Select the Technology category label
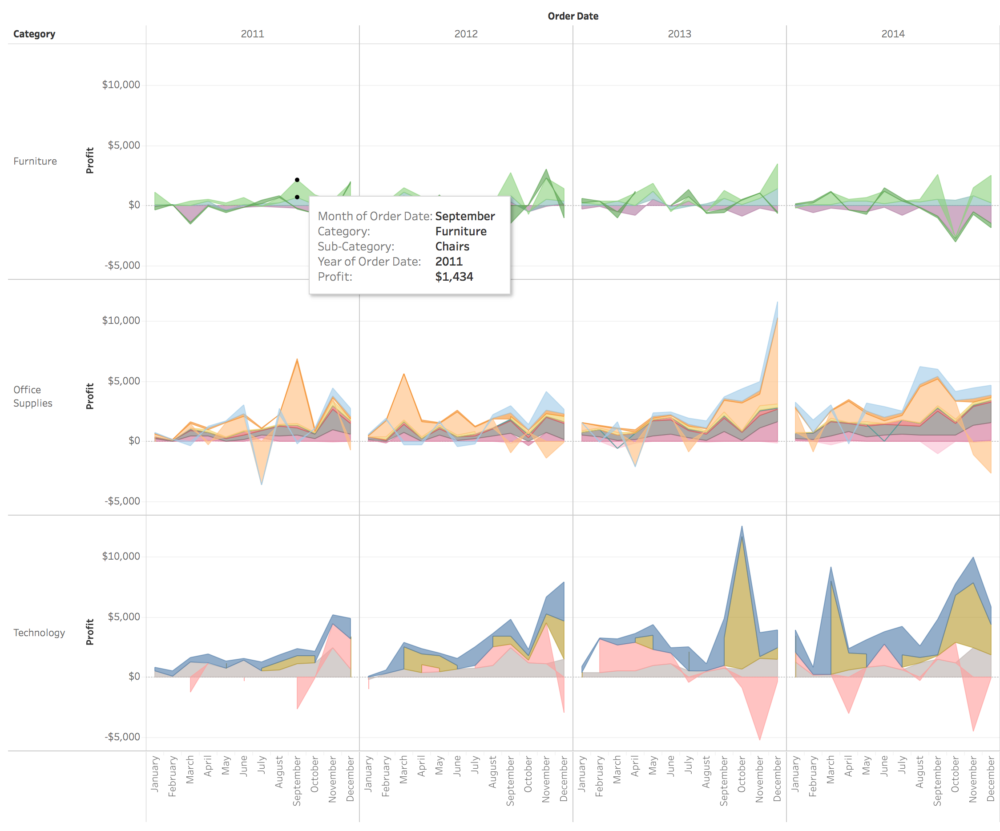 click(x=39, y=632)
